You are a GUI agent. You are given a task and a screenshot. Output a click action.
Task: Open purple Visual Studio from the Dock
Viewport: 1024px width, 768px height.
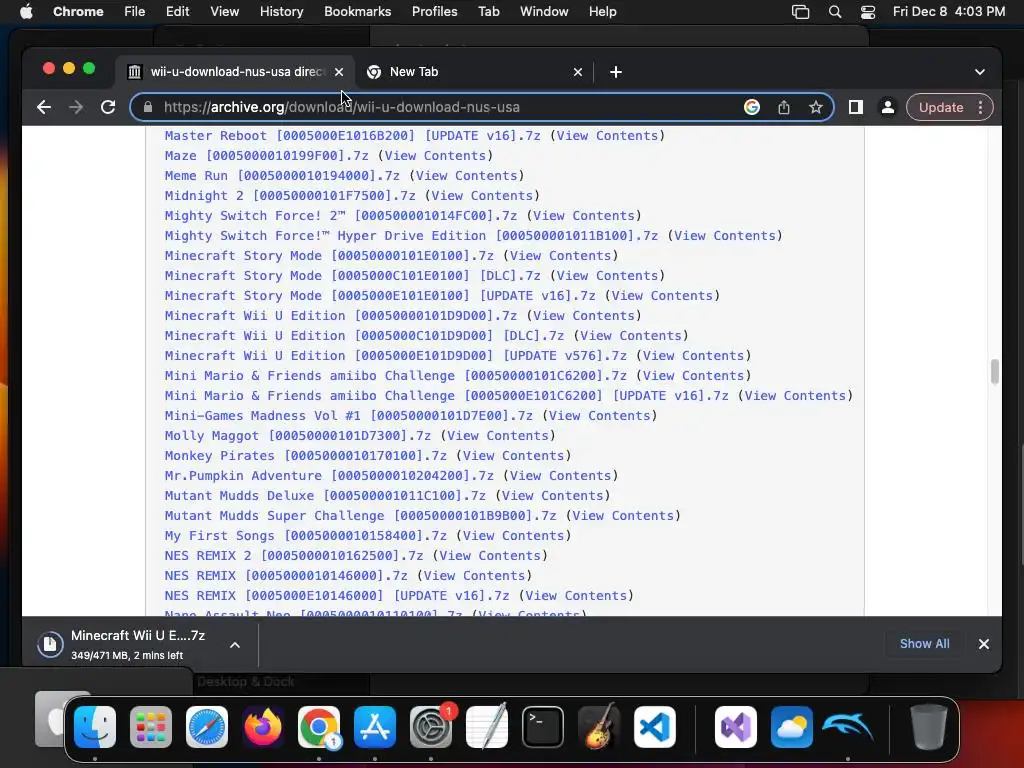tap(736, 727)
